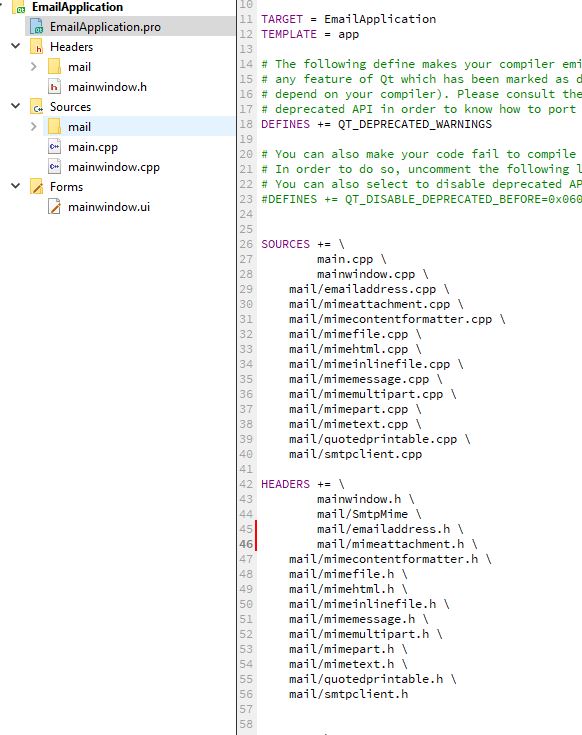
Task: Select the Headers group label
Action: tap(71, 47)
